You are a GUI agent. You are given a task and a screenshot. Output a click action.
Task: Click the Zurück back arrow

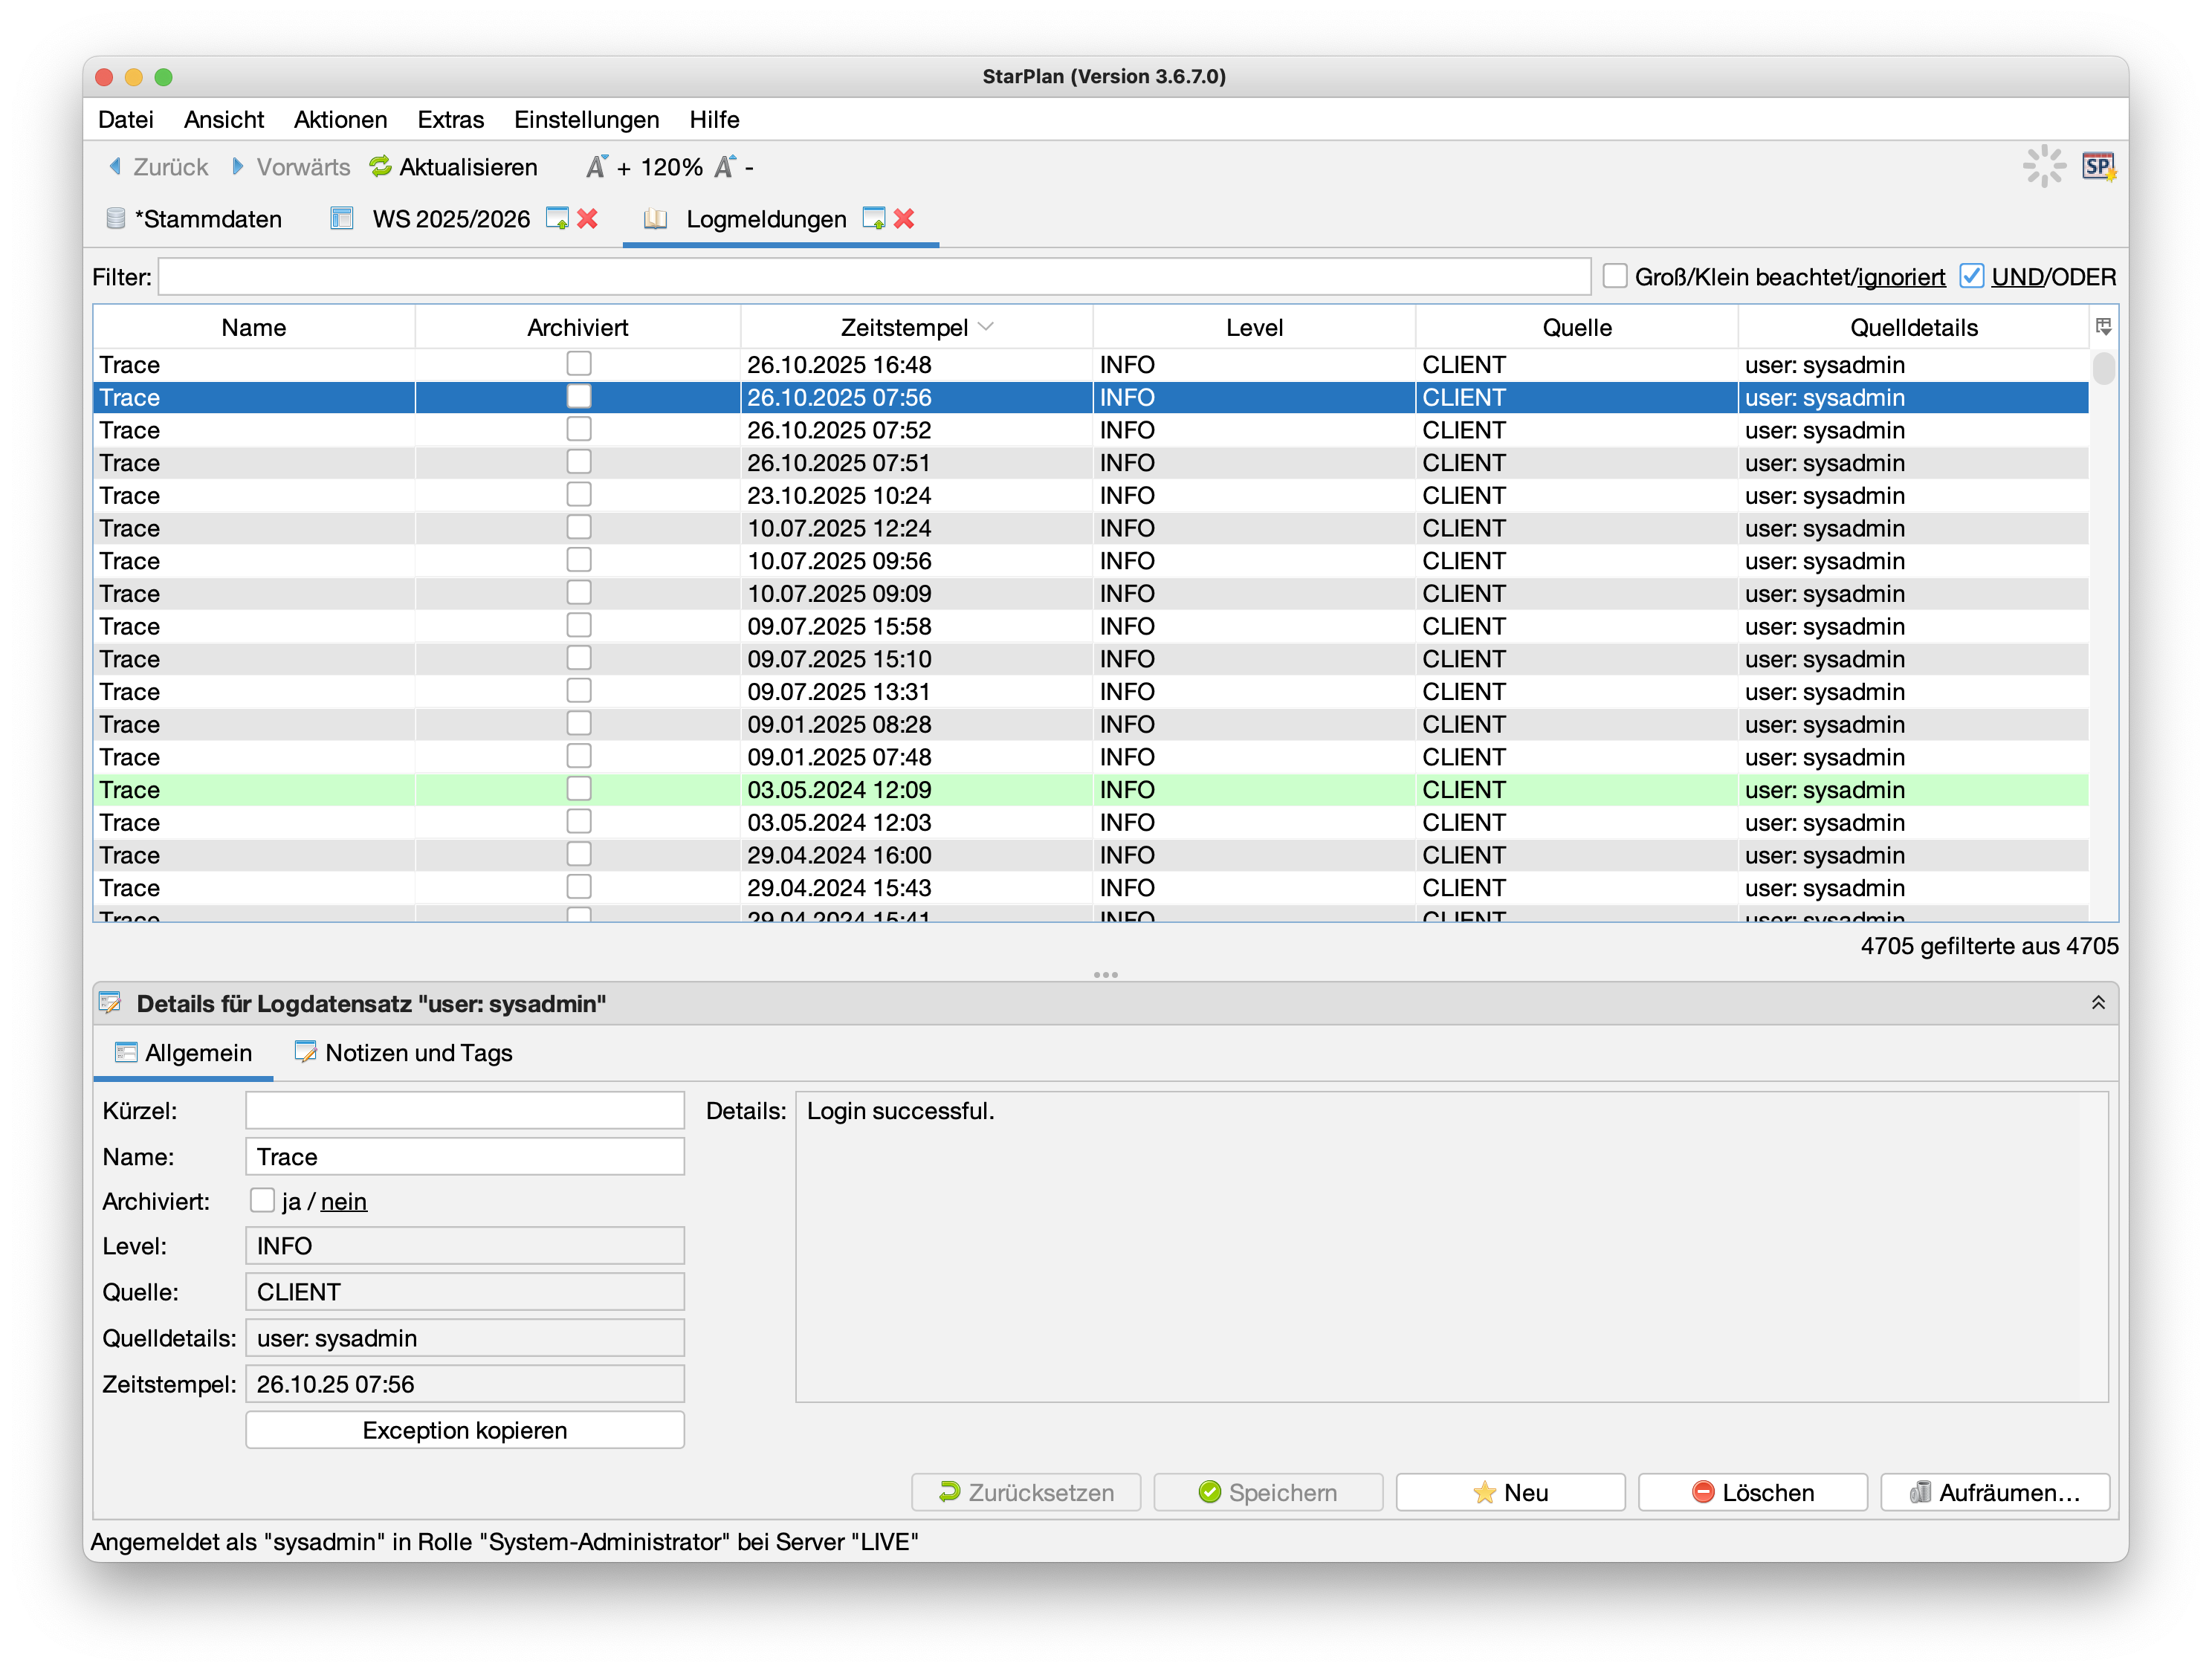click(116, 167)
